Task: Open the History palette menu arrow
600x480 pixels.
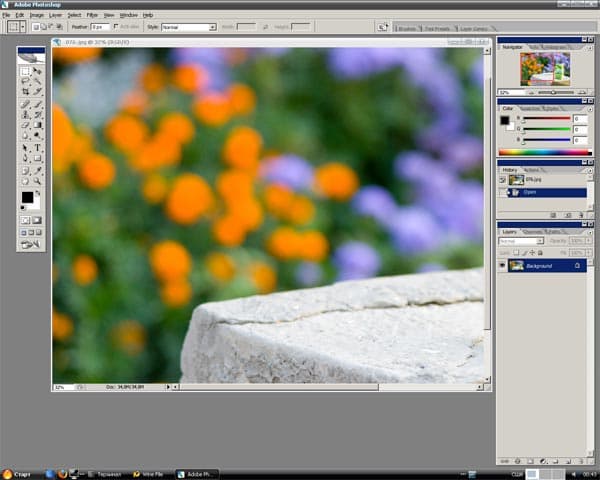Action: click(x=590, y=170)
